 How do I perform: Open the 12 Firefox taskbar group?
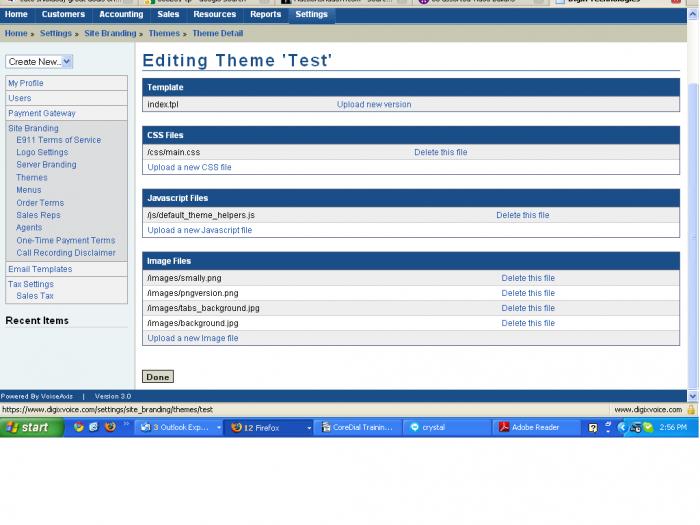(268, 428)
